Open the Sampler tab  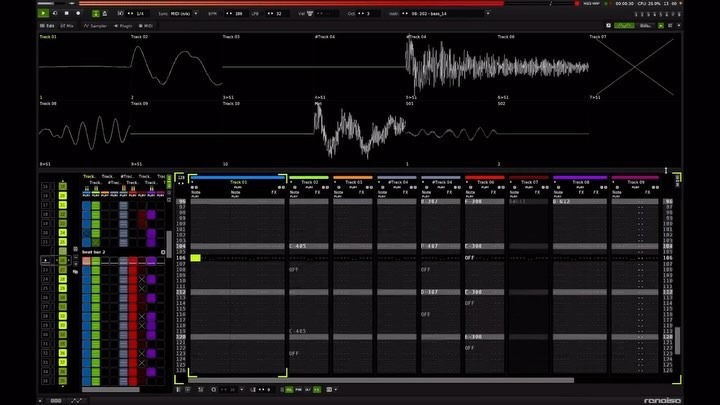point(94,25)
